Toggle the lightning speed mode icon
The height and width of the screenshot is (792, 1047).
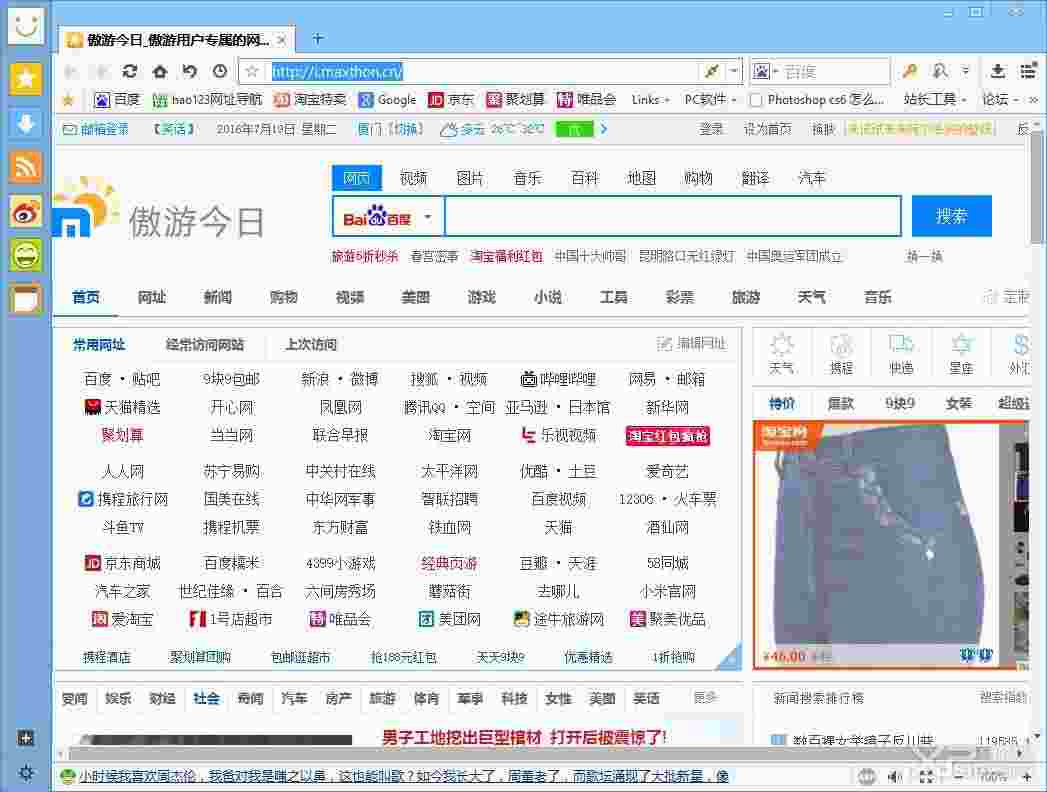(712, 71)
